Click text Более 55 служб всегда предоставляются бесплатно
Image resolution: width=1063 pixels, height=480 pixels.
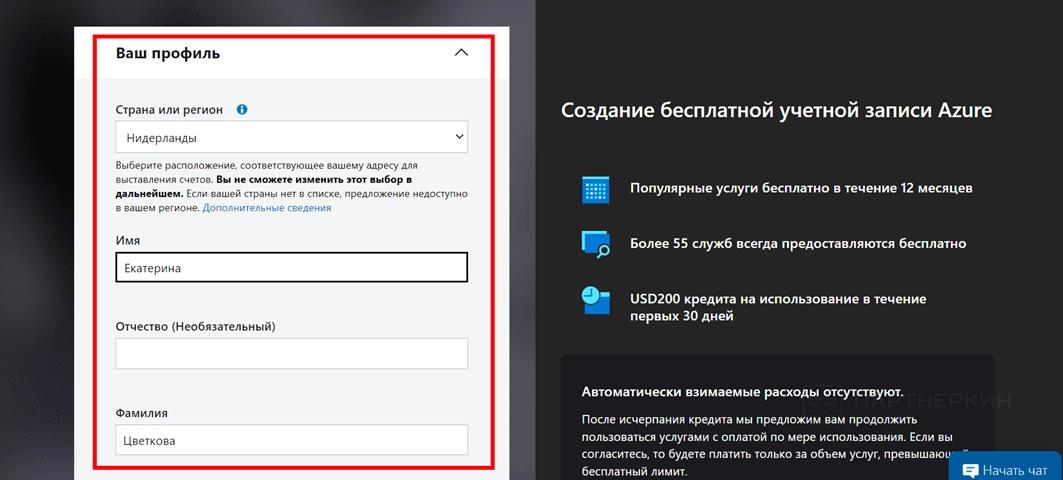tap(798, 243)
